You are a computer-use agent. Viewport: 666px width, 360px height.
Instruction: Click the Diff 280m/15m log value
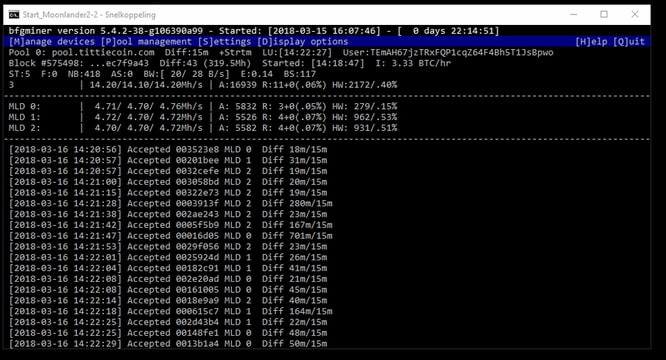[297, 203]
